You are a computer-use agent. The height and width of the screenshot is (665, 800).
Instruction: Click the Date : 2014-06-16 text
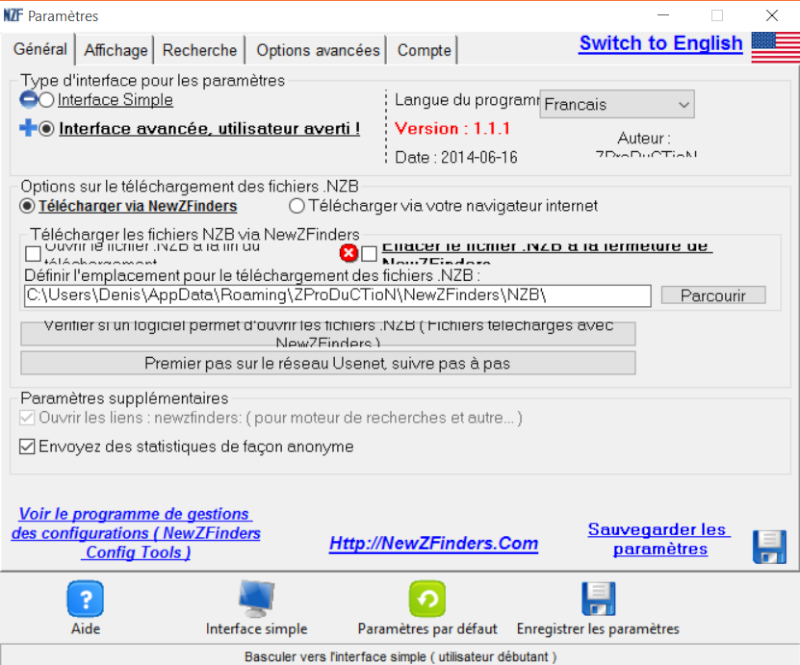[x=456, y=157]
